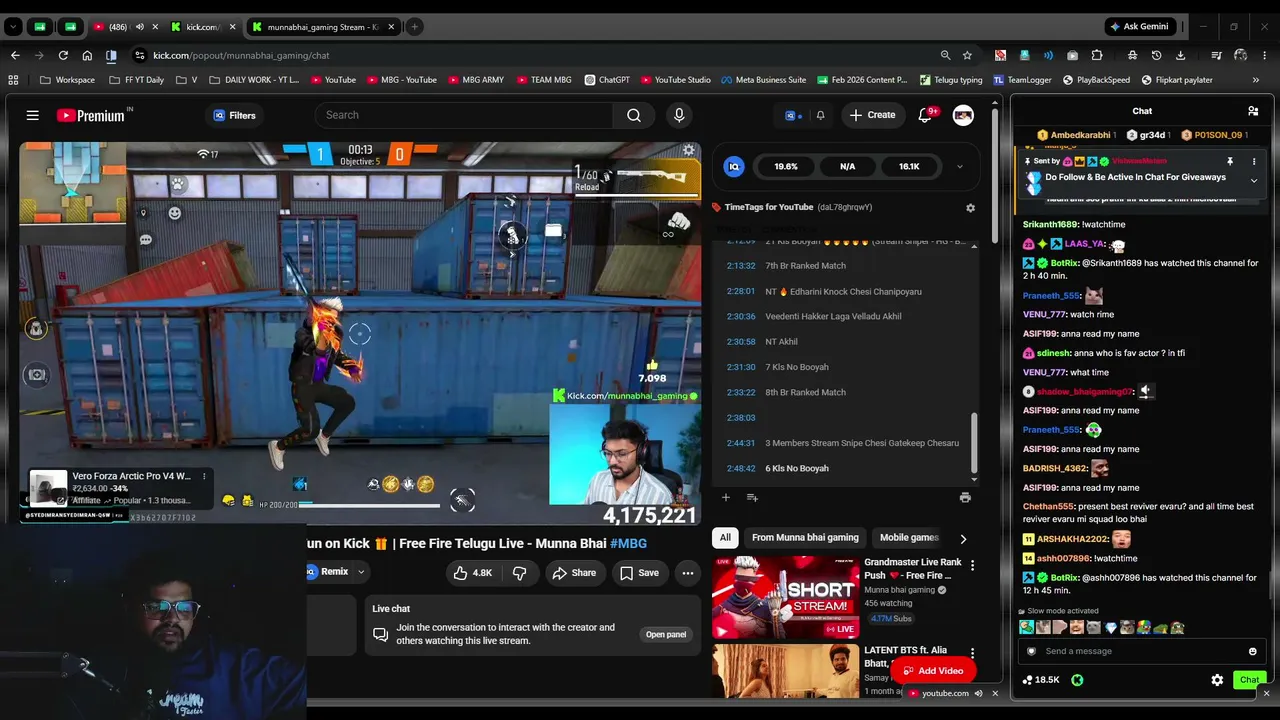Open TimeTags settings gear

[970, 208]
